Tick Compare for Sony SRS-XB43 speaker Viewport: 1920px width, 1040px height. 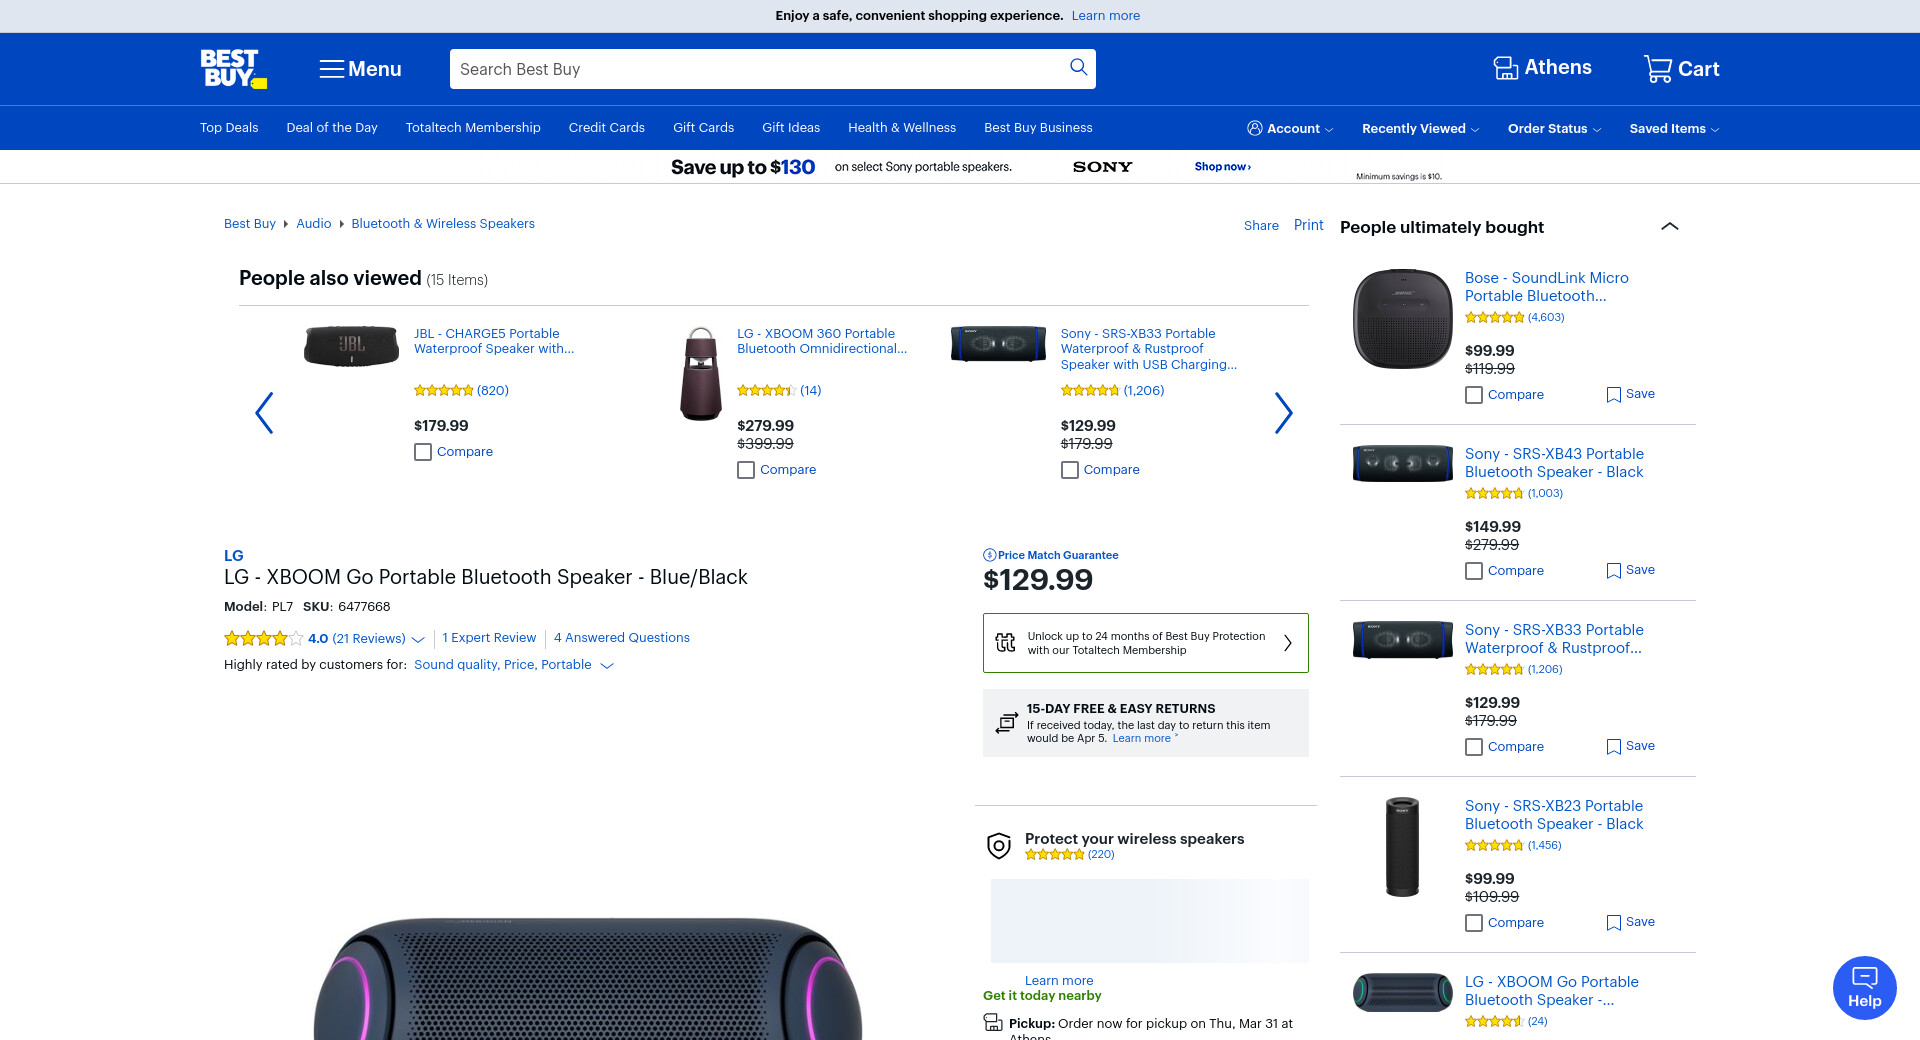(x=1474, y=571)
